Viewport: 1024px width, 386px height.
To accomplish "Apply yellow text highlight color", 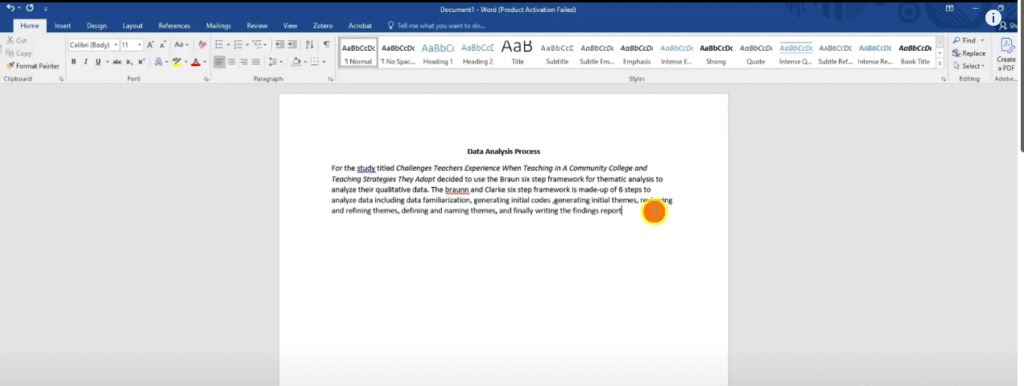I will point(176,62).
